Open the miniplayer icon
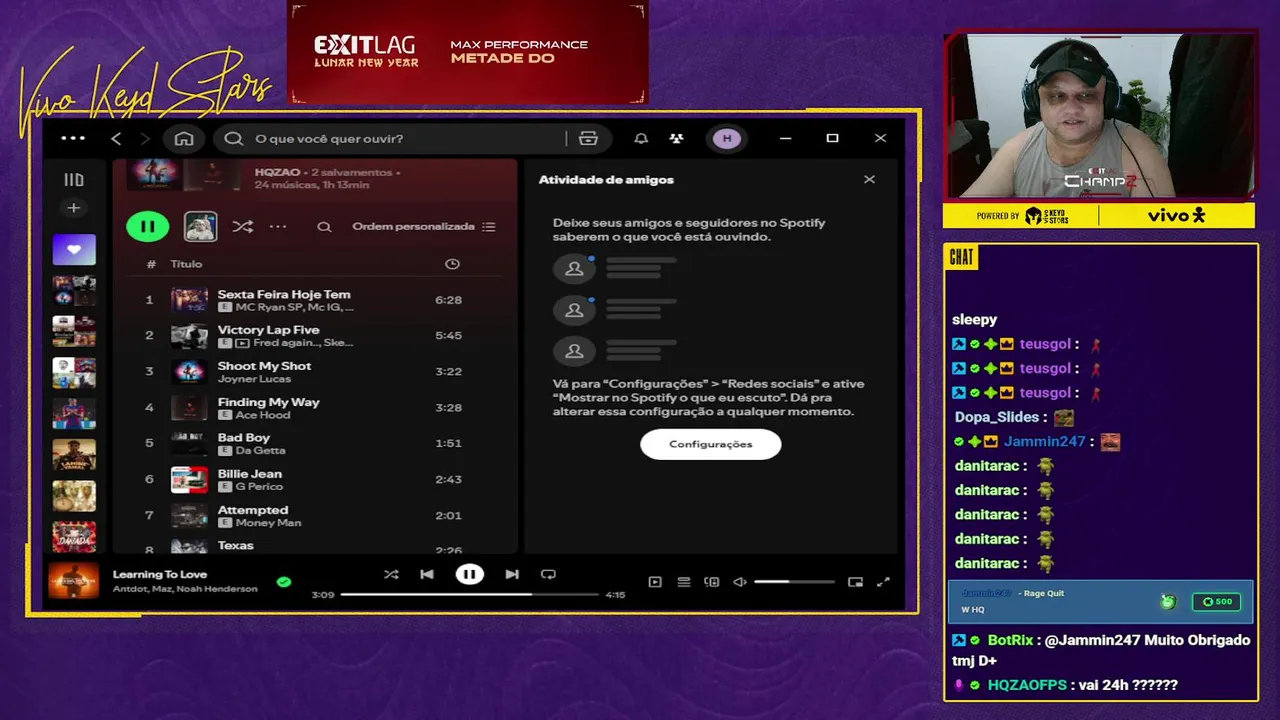This screenshot has height=720, width=1280. 855,581
